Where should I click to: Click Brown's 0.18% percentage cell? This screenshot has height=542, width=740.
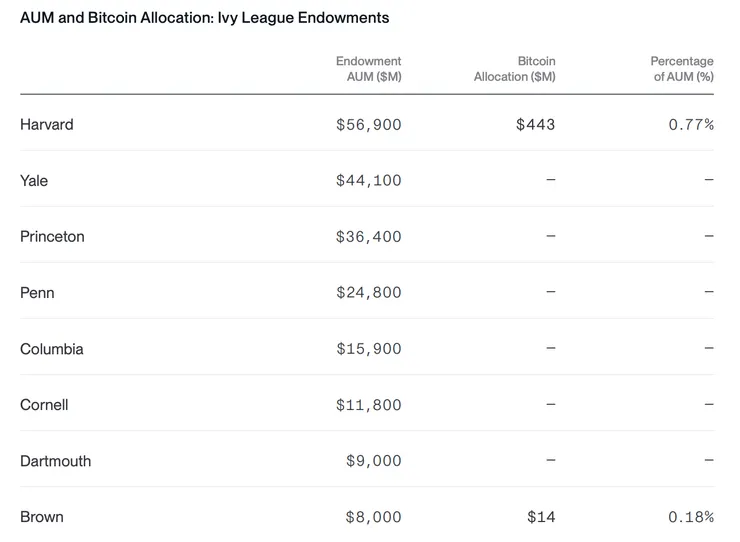(x=691, y=517)
